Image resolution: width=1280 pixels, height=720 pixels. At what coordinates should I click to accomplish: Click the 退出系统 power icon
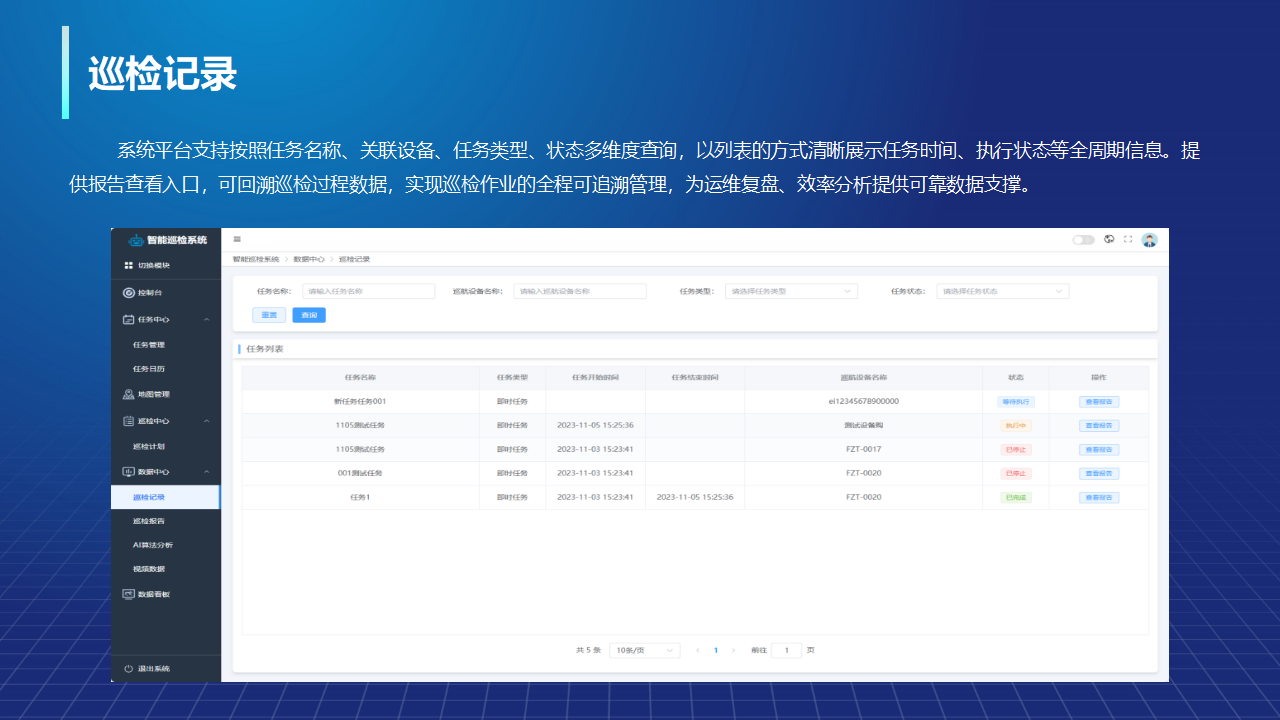(x=128, y=668)
